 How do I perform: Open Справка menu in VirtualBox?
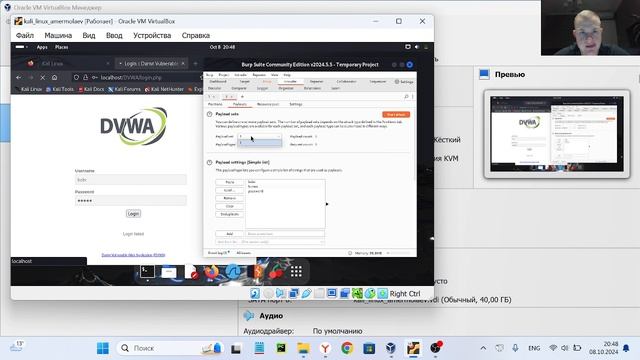coord(196,36)
